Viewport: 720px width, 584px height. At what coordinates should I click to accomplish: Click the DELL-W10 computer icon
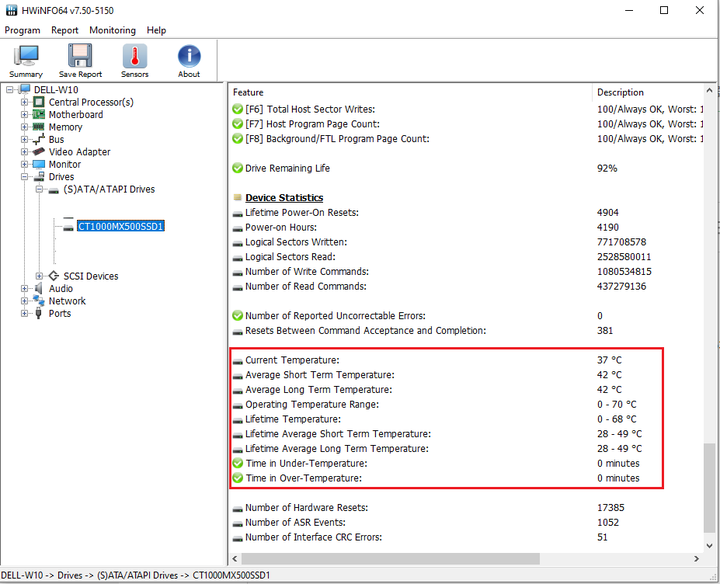point(24,90)
